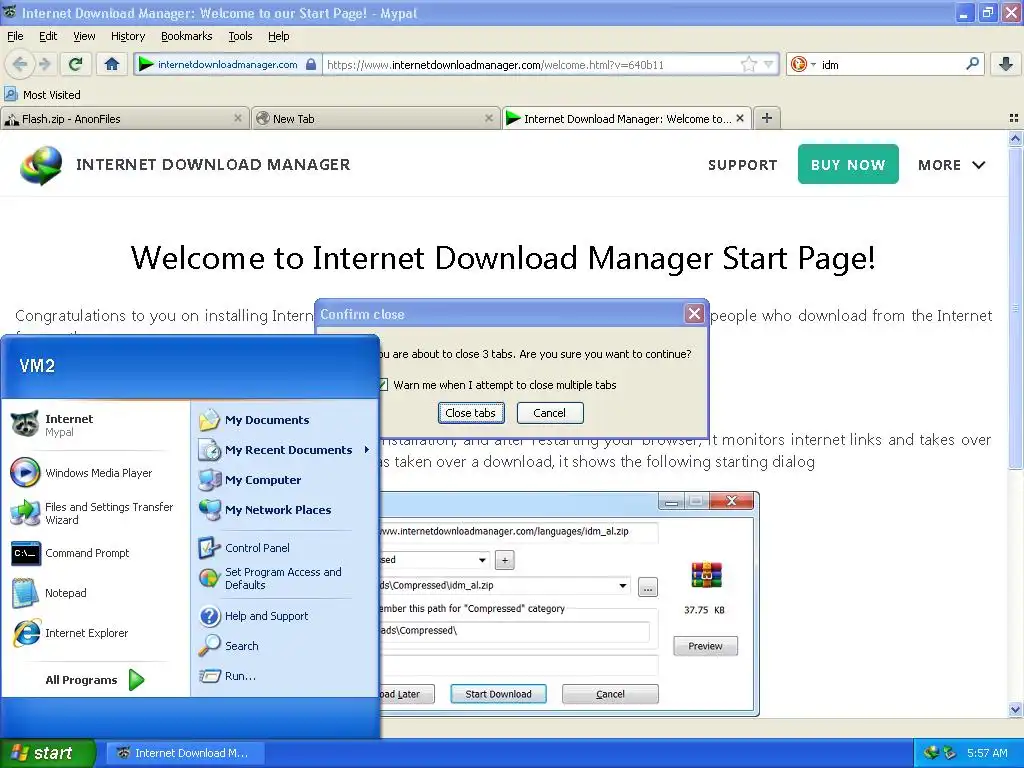Launch Windows Media Player from the Start menu
The width and height of the screenshot is (1024, 768).
coord(95,473)
